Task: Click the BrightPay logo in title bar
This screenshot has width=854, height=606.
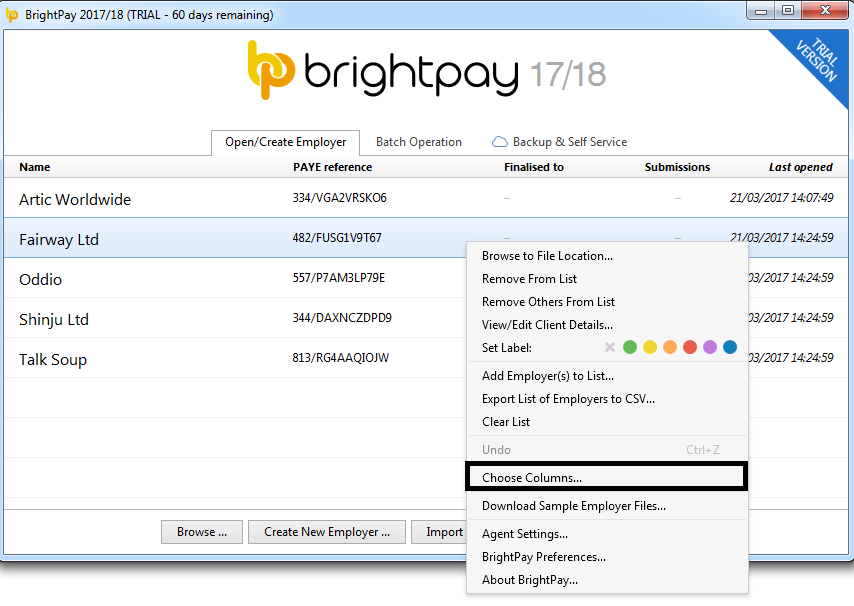Action: coord(11,15)
